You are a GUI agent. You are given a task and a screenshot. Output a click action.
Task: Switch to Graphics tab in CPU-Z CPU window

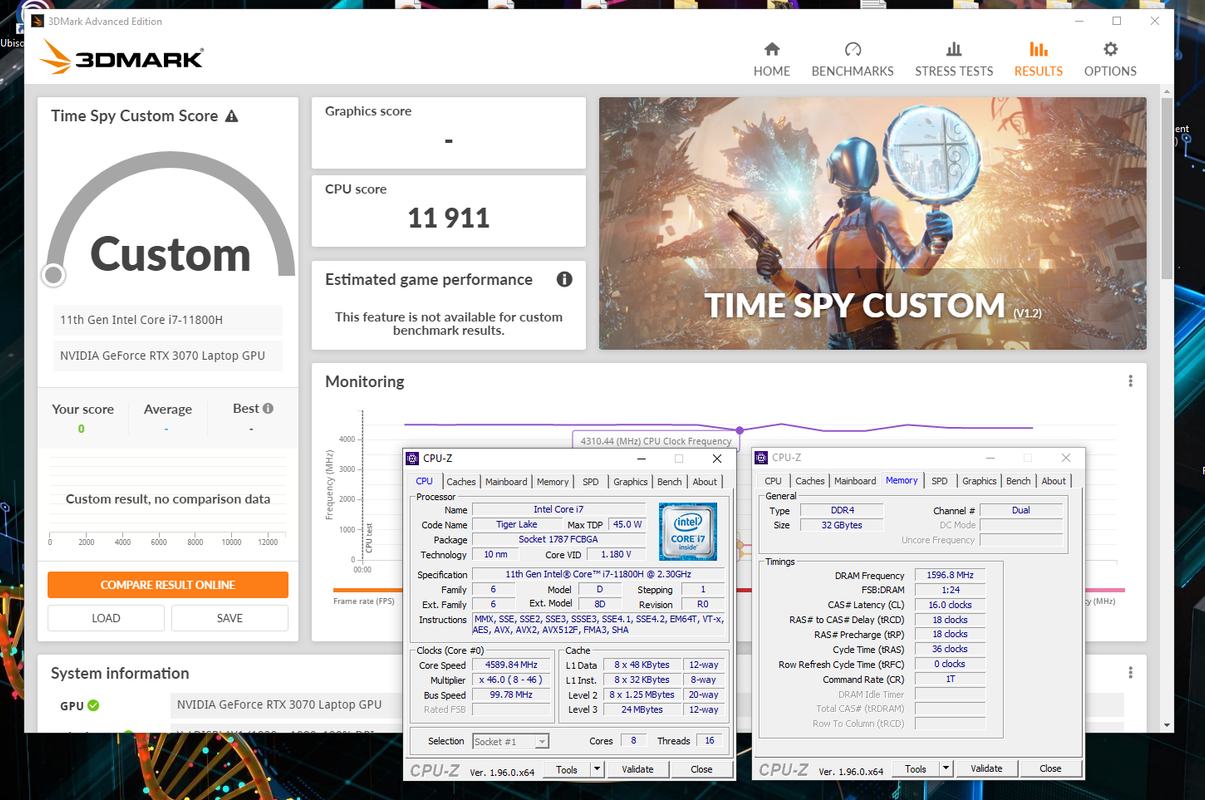click(631, 482)
